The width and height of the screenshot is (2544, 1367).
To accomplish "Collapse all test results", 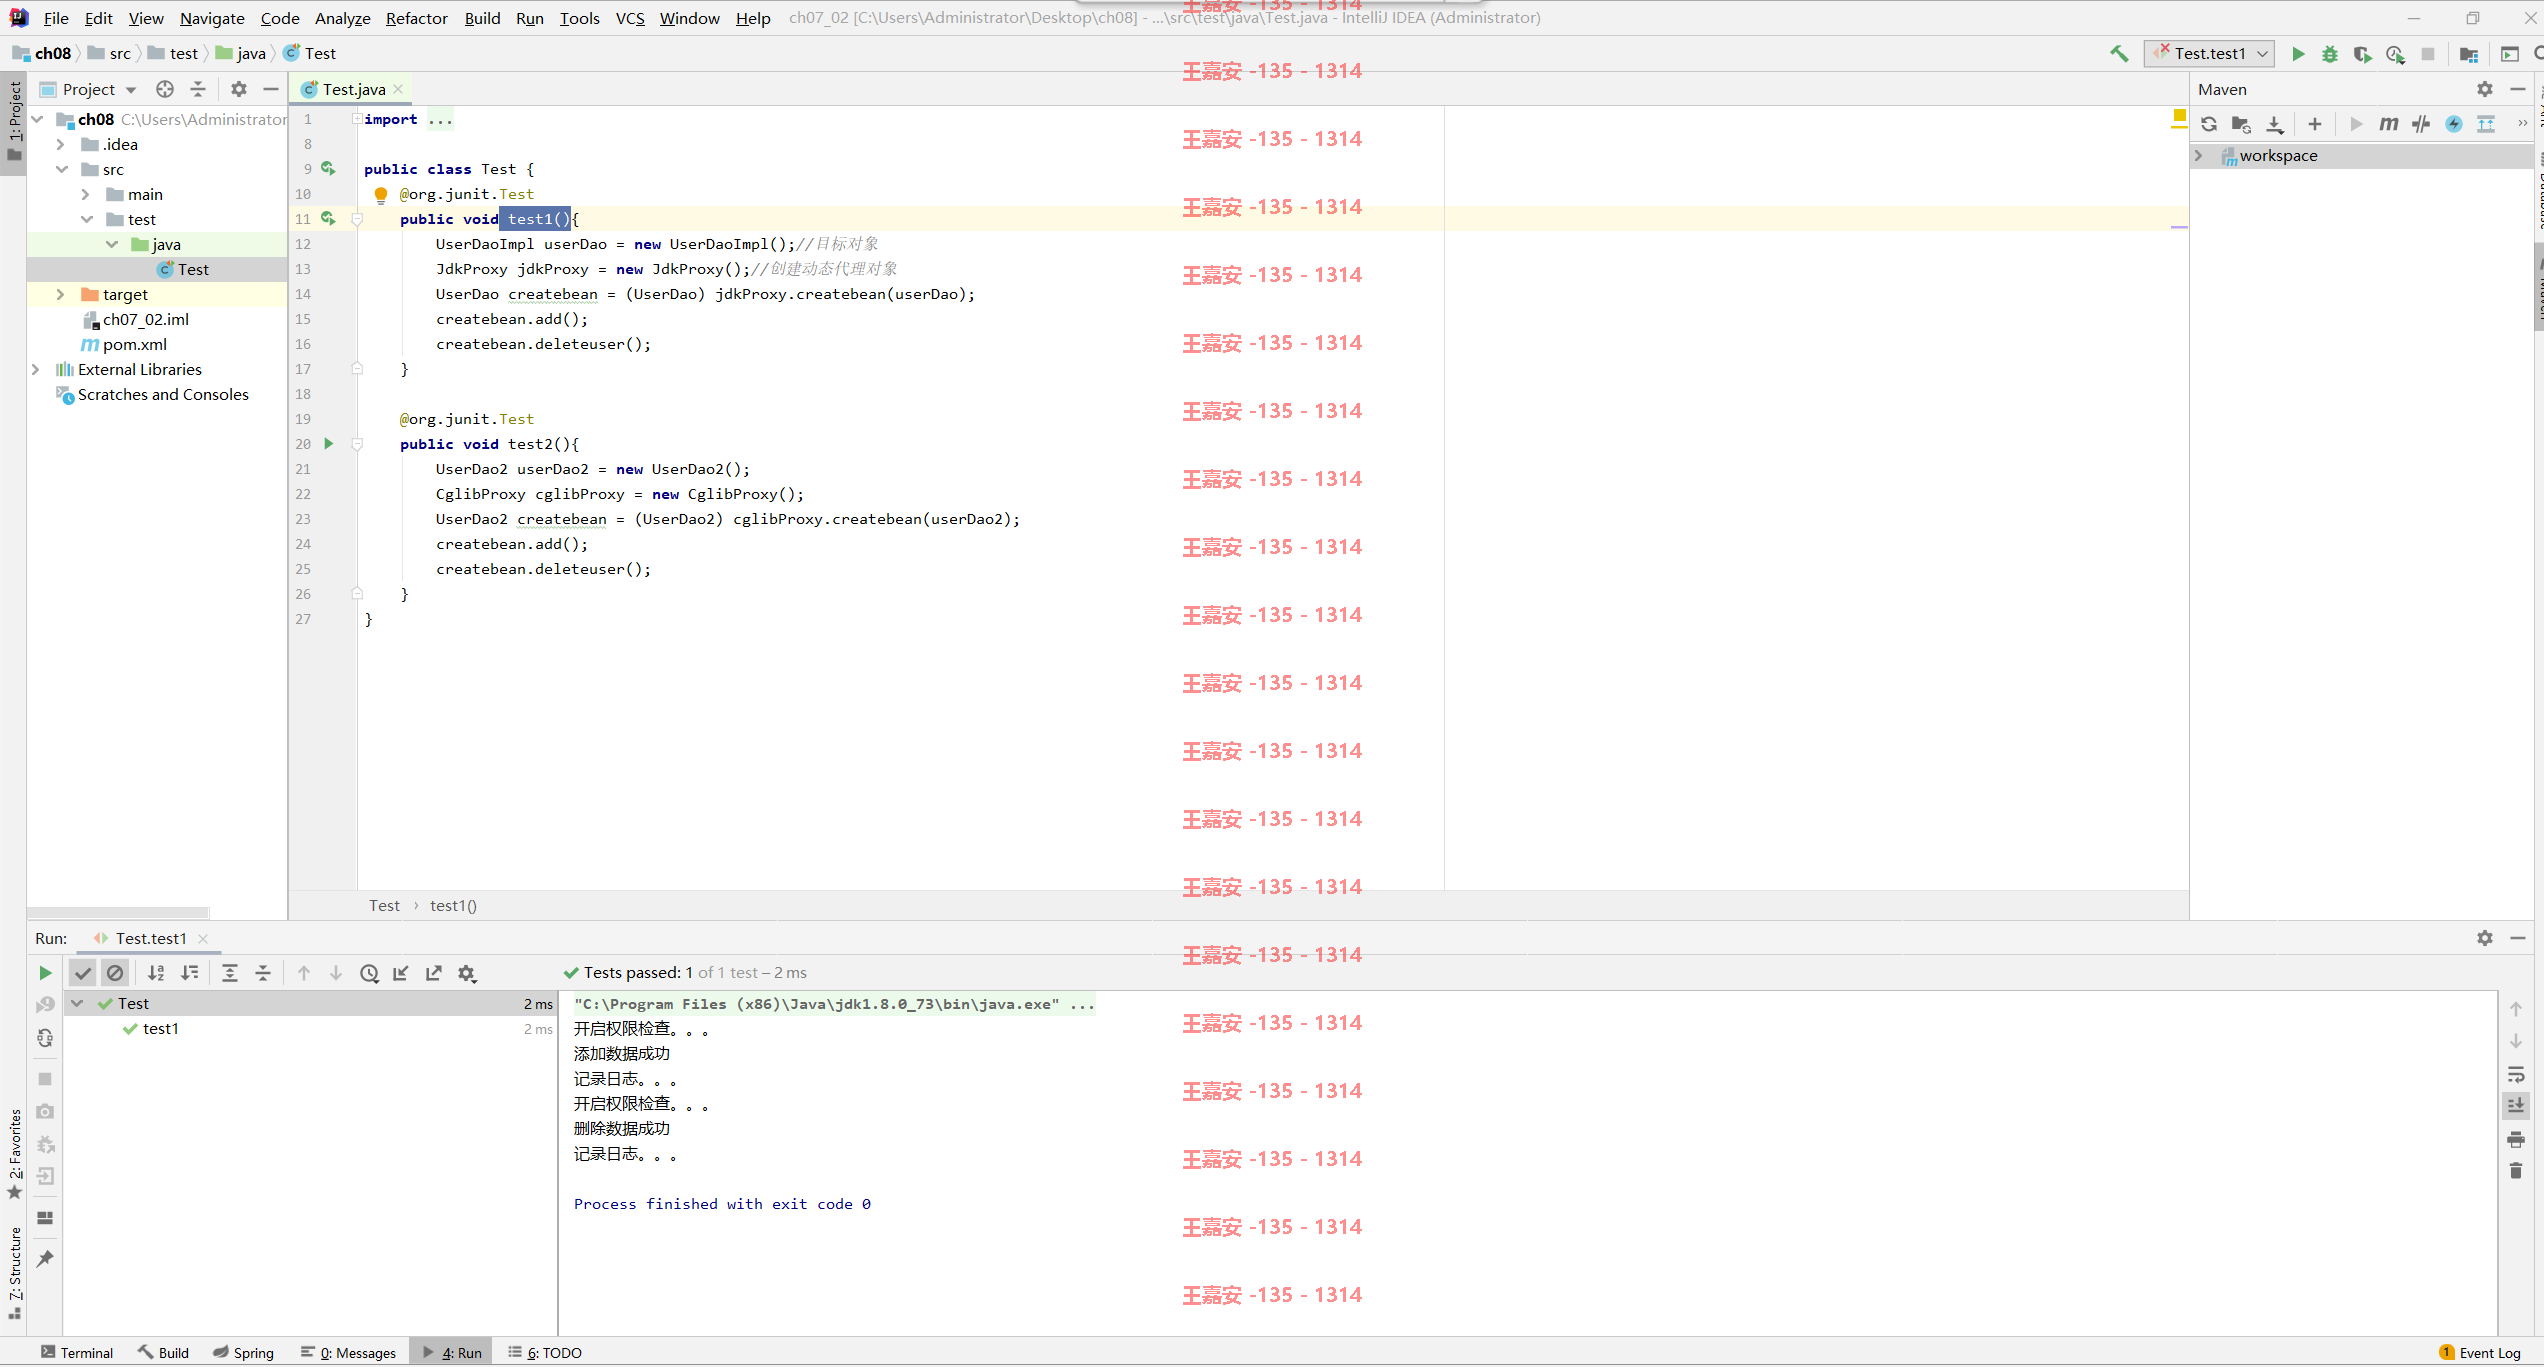I will click(263, 973).
